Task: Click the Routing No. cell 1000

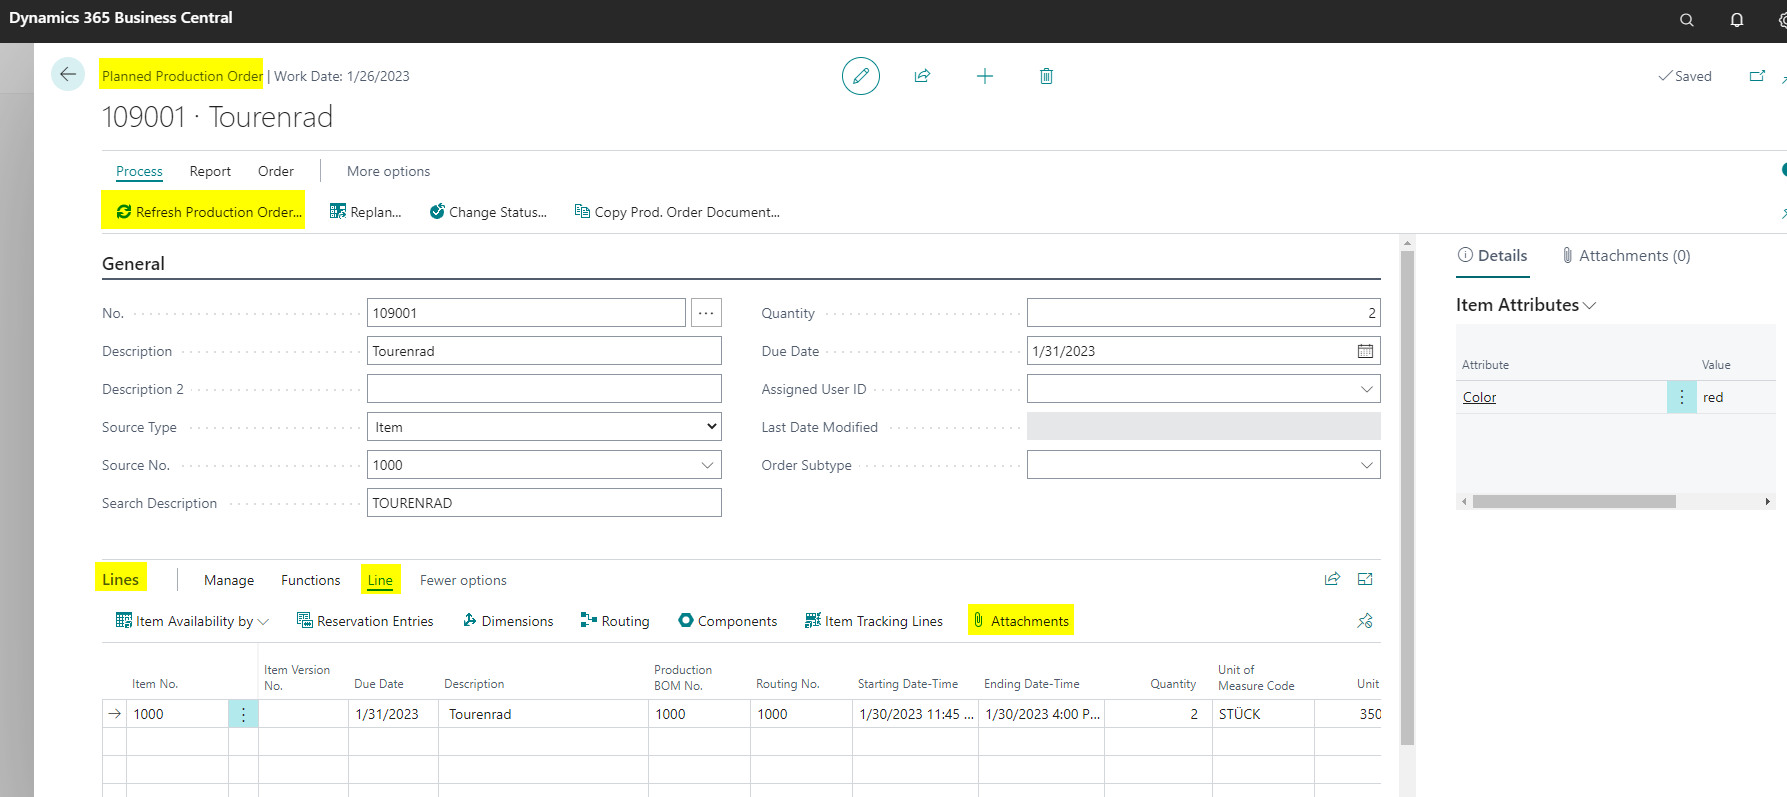Action: [x=800, y=714]
